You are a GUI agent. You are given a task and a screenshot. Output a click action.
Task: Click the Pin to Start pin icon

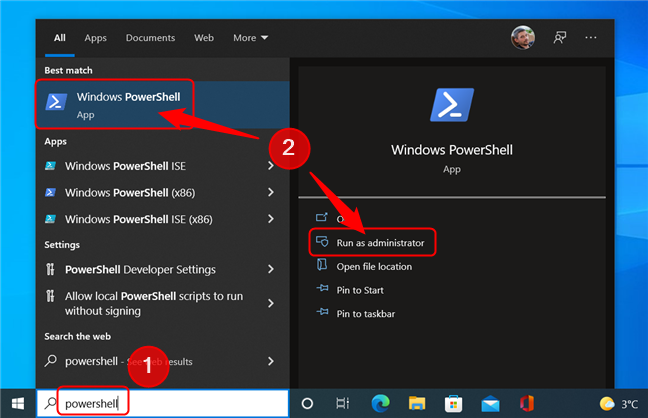[x=322, y=288]
